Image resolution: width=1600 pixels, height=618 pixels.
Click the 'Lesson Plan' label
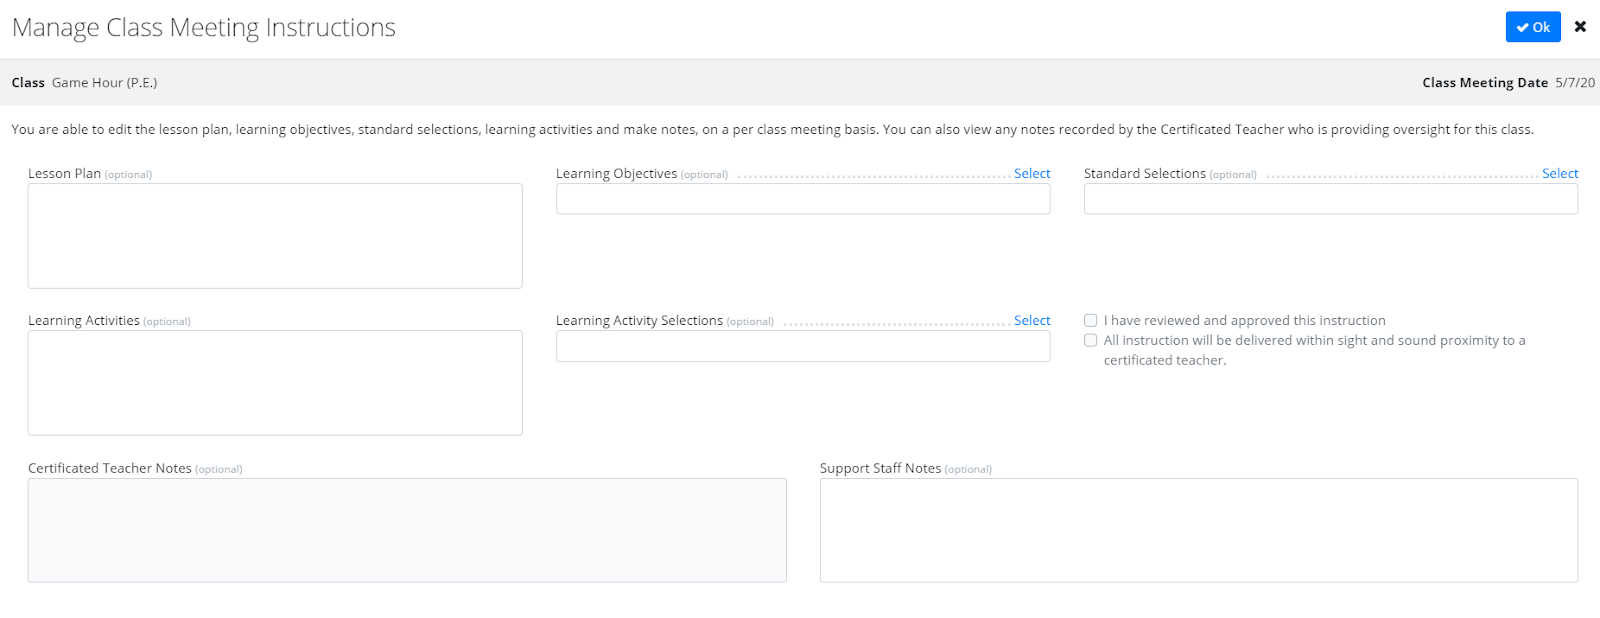pos(64,174)
